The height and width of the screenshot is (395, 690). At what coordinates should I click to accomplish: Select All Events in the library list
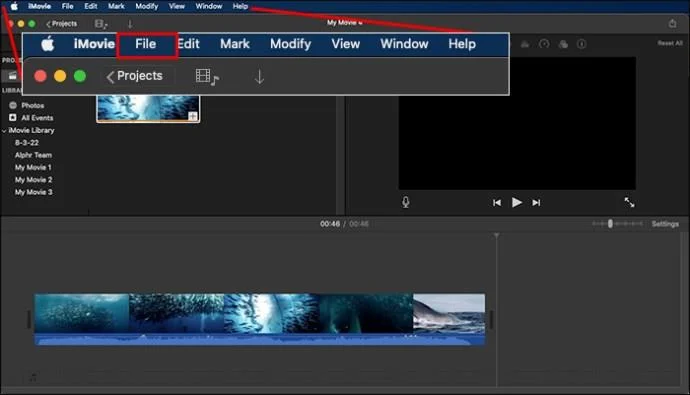[x=37, y=118]
